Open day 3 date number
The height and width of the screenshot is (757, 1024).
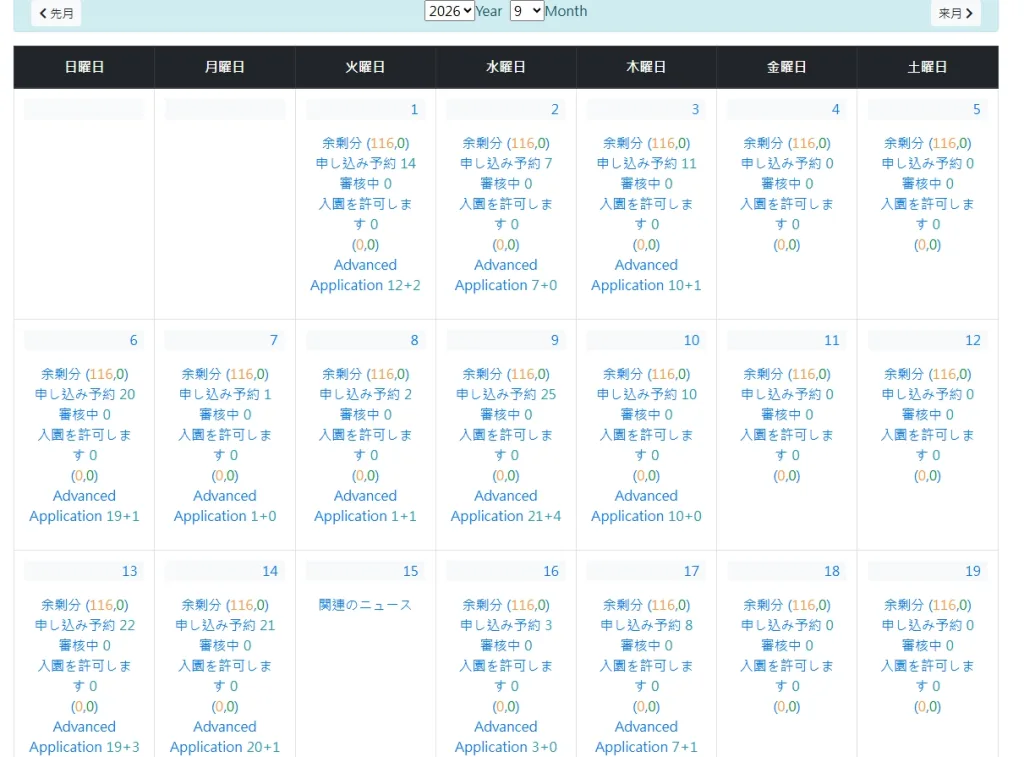click(x=695, y=109)
